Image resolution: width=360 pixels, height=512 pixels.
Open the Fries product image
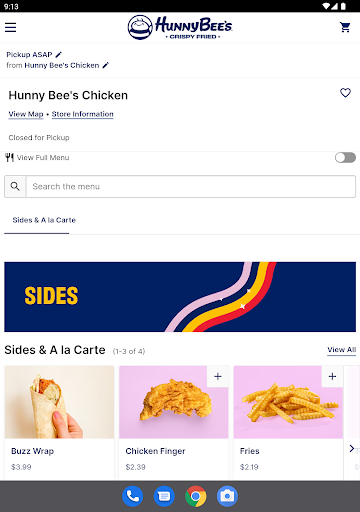point(288,402)
